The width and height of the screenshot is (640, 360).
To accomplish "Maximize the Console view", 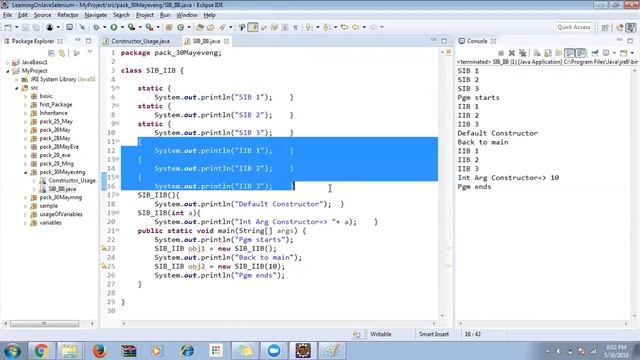I will (630, 41).
